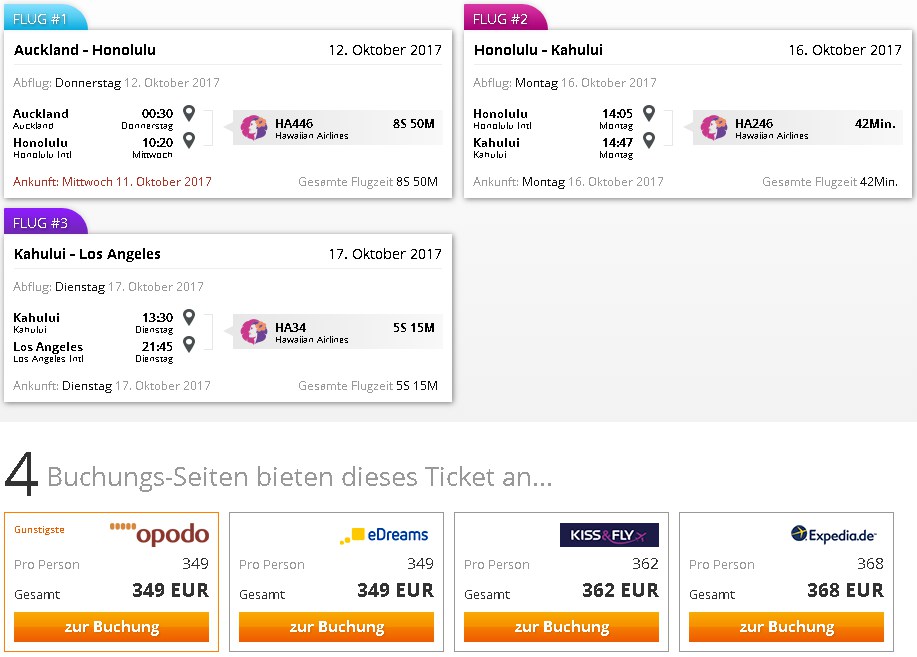Book via eDreams zur Buchung button
The width and height of the screenshot is (917, 657).
[x=336, y=627]
